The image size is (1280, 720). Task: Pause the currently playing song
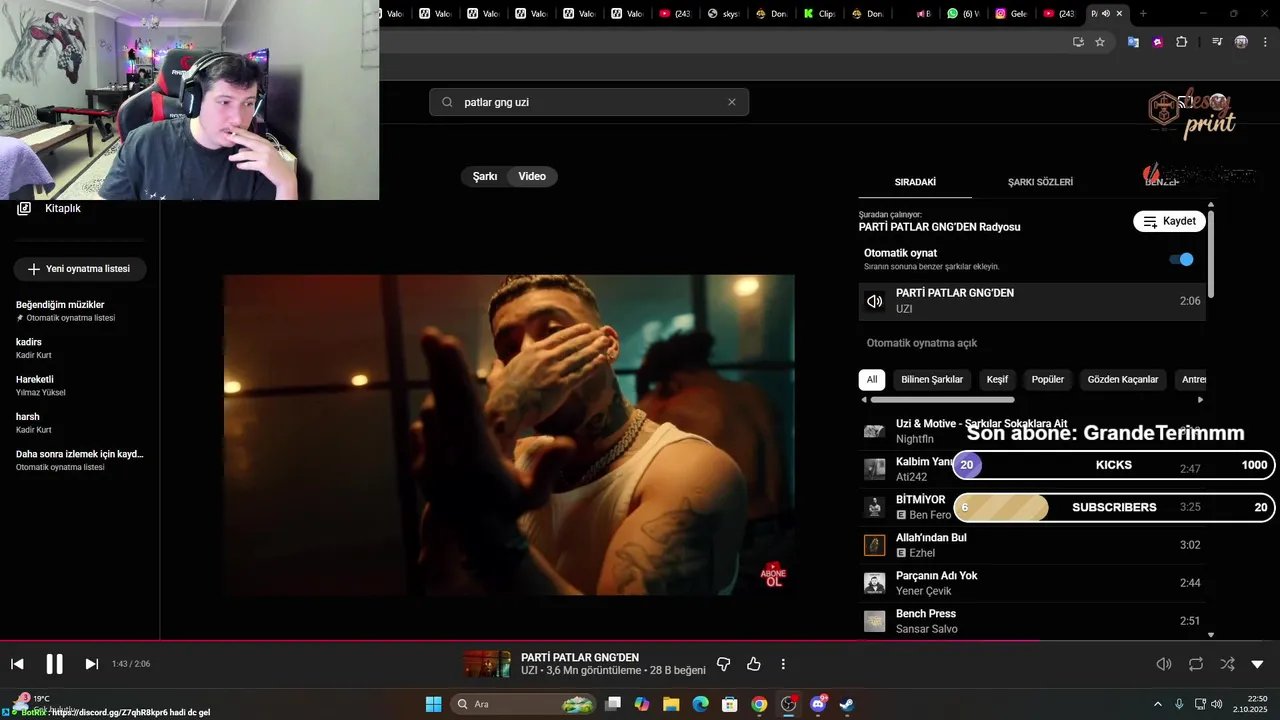click(54, 664)
